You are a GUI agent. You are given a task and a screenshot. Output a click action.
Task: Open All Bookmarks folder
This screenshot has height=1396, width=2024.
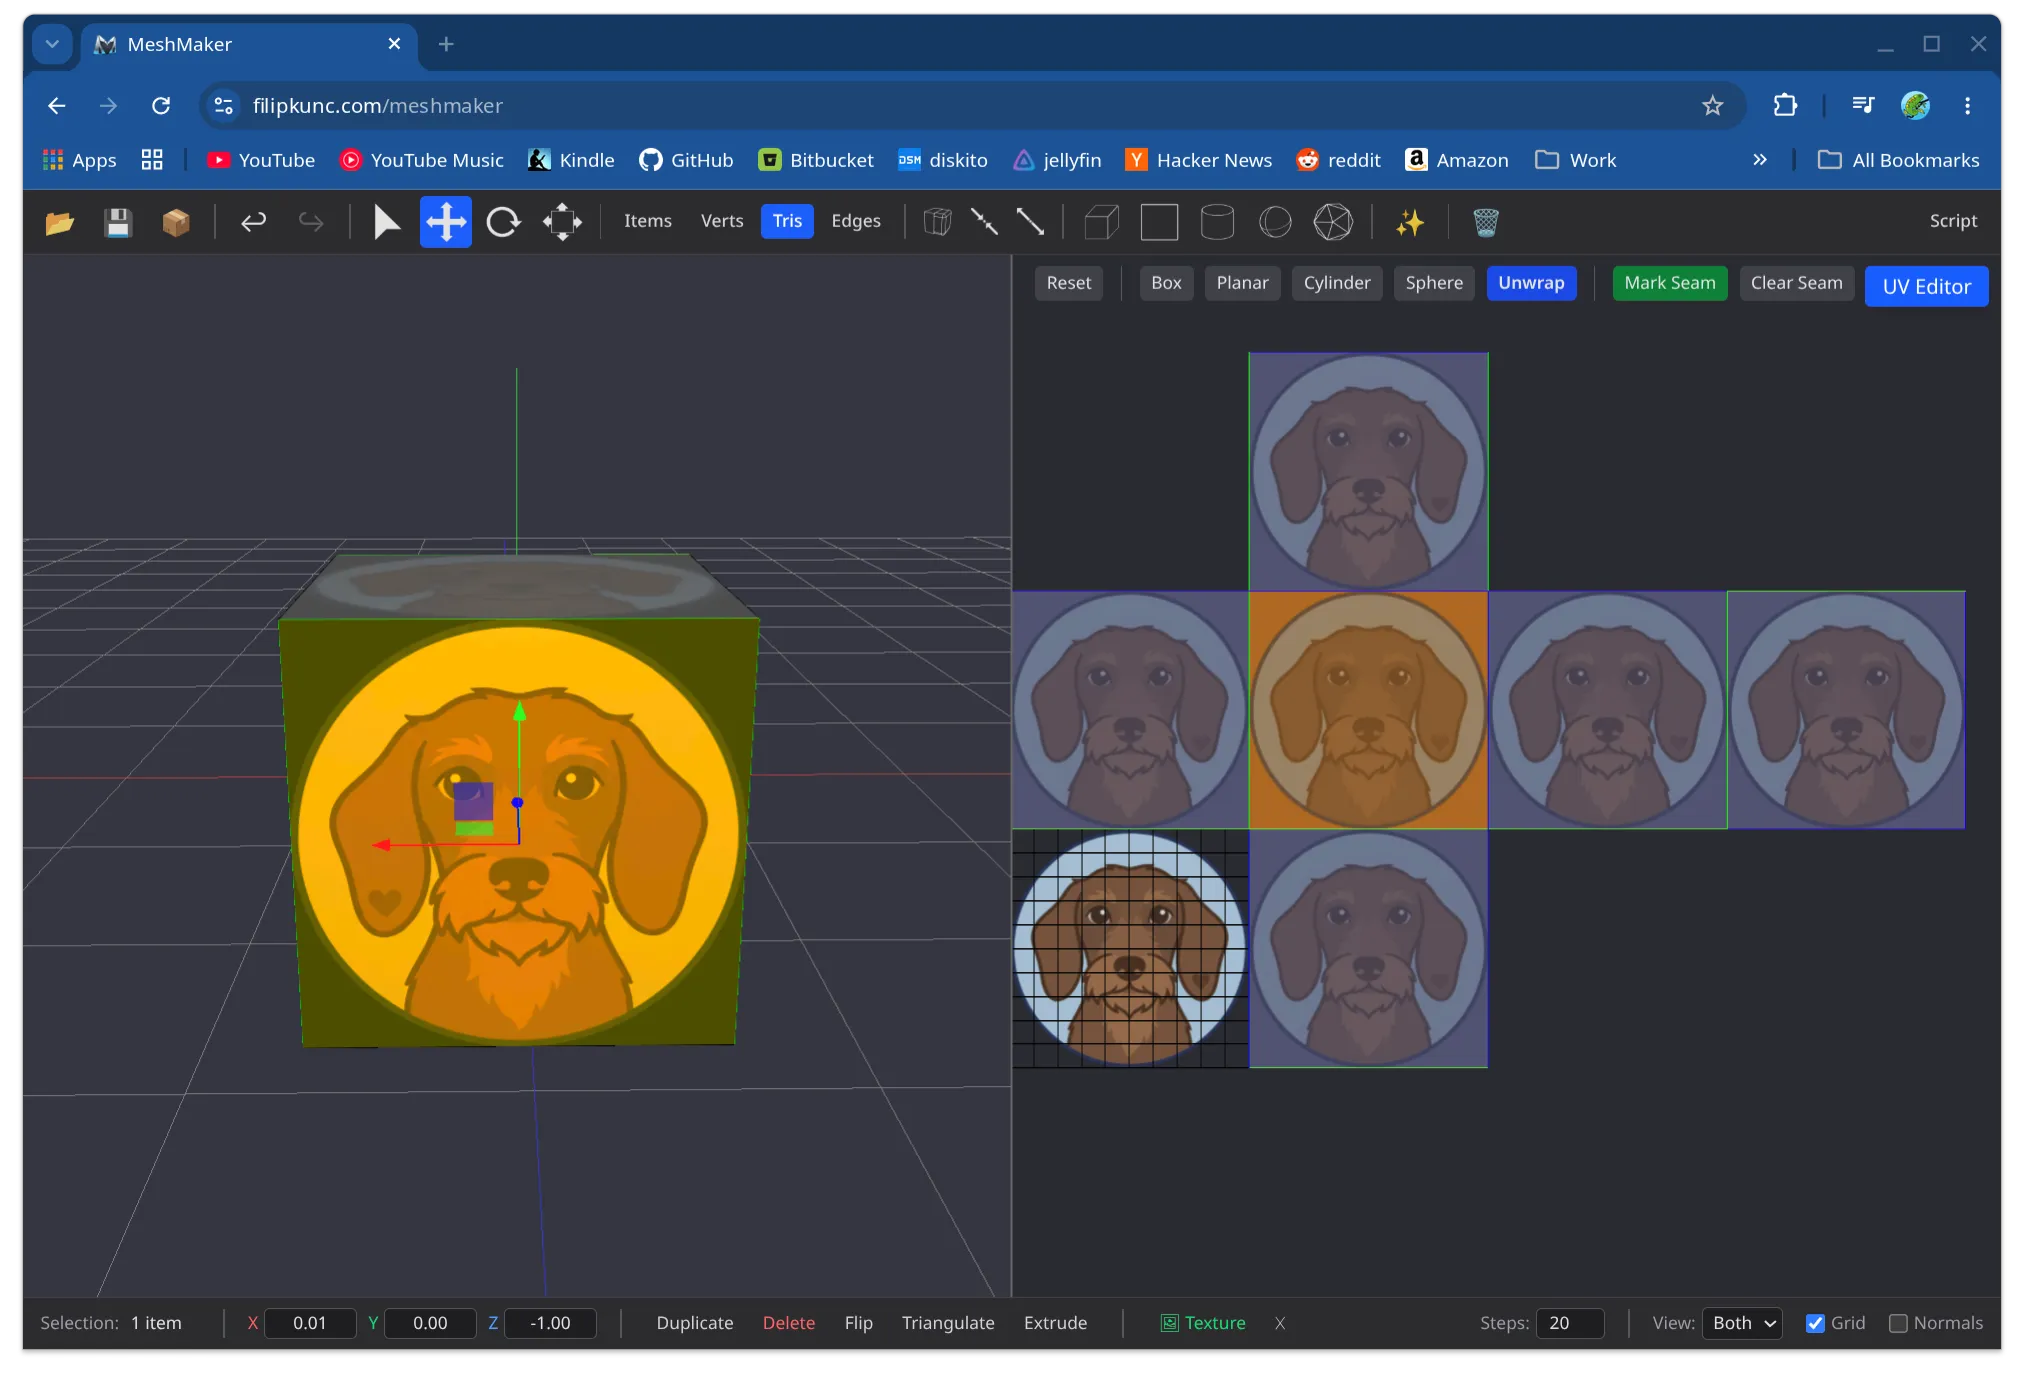(1898, 160)
